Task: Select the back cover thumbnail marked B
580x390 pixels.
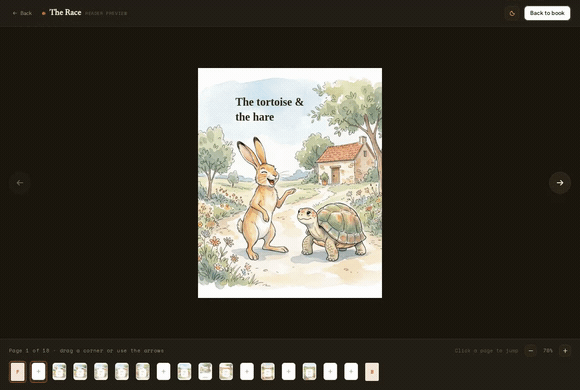Action: coord(372,371)
